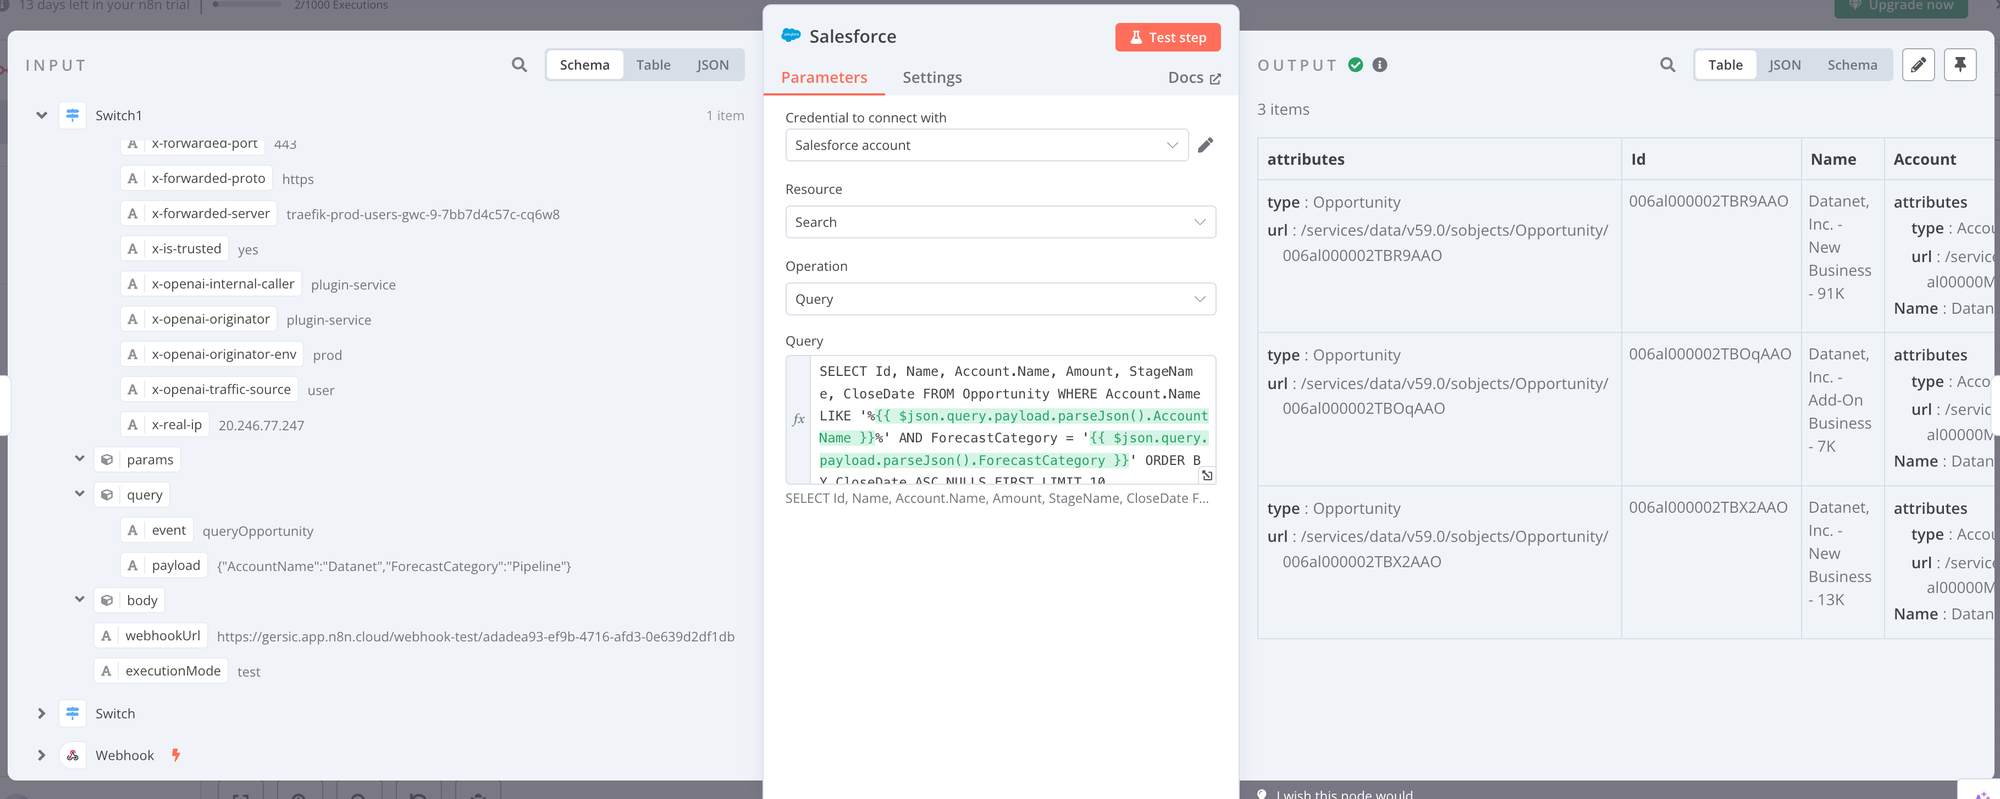
Task: Click the Switch1 node icon
Action: (x=73, y=115)
